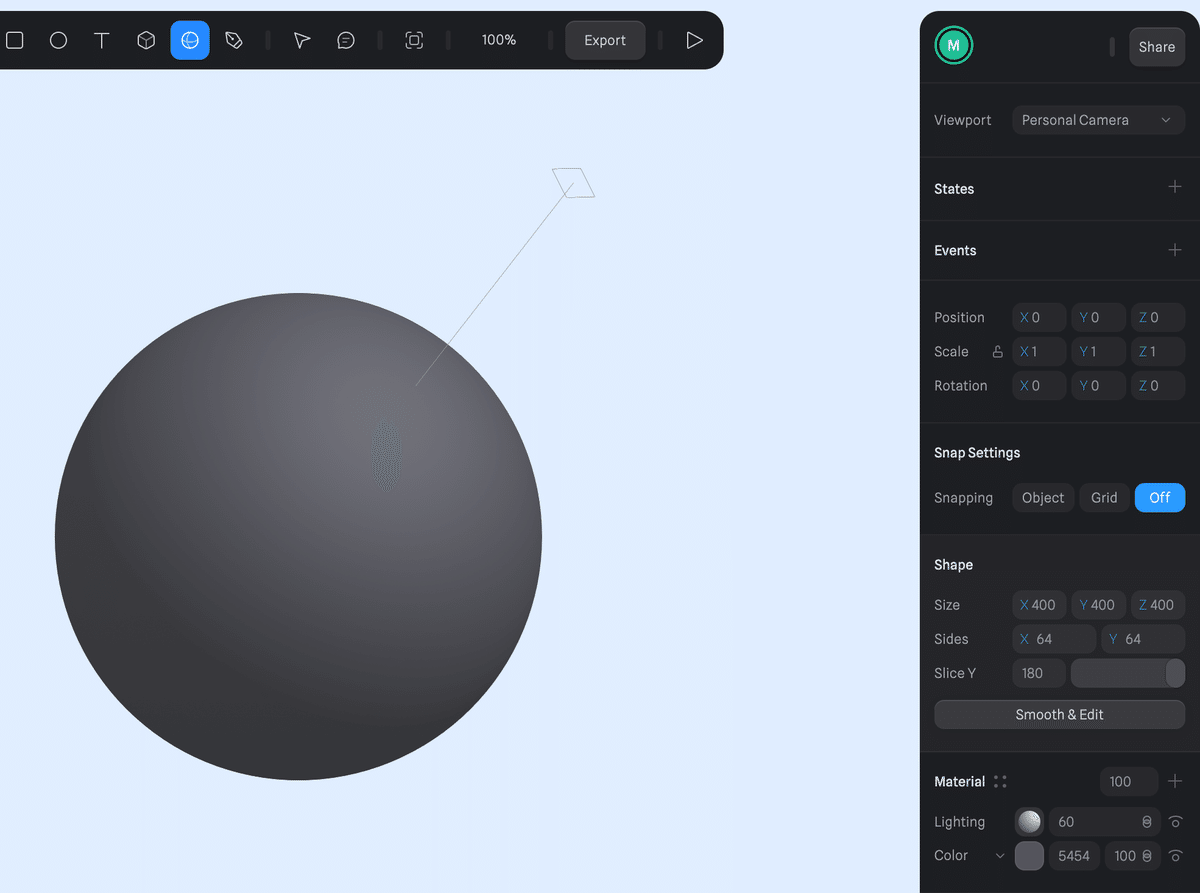Viewport: 1200px width, 893px height.
Task: Set Snapping to Off
Action: coord(1160,497)
